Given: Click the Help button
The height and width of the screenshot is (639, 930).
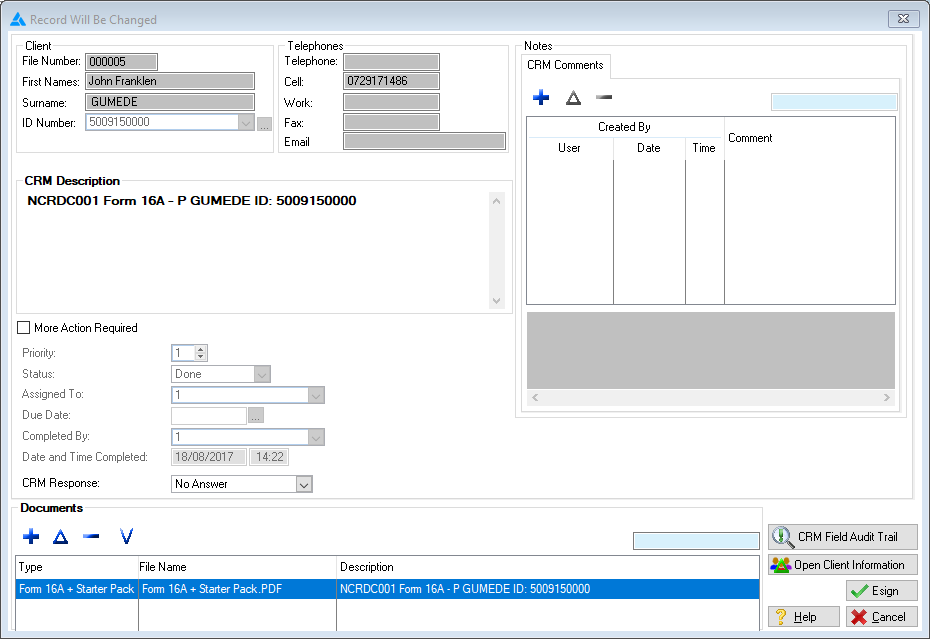Looking at the screenshot, I should tap(803, 617).
